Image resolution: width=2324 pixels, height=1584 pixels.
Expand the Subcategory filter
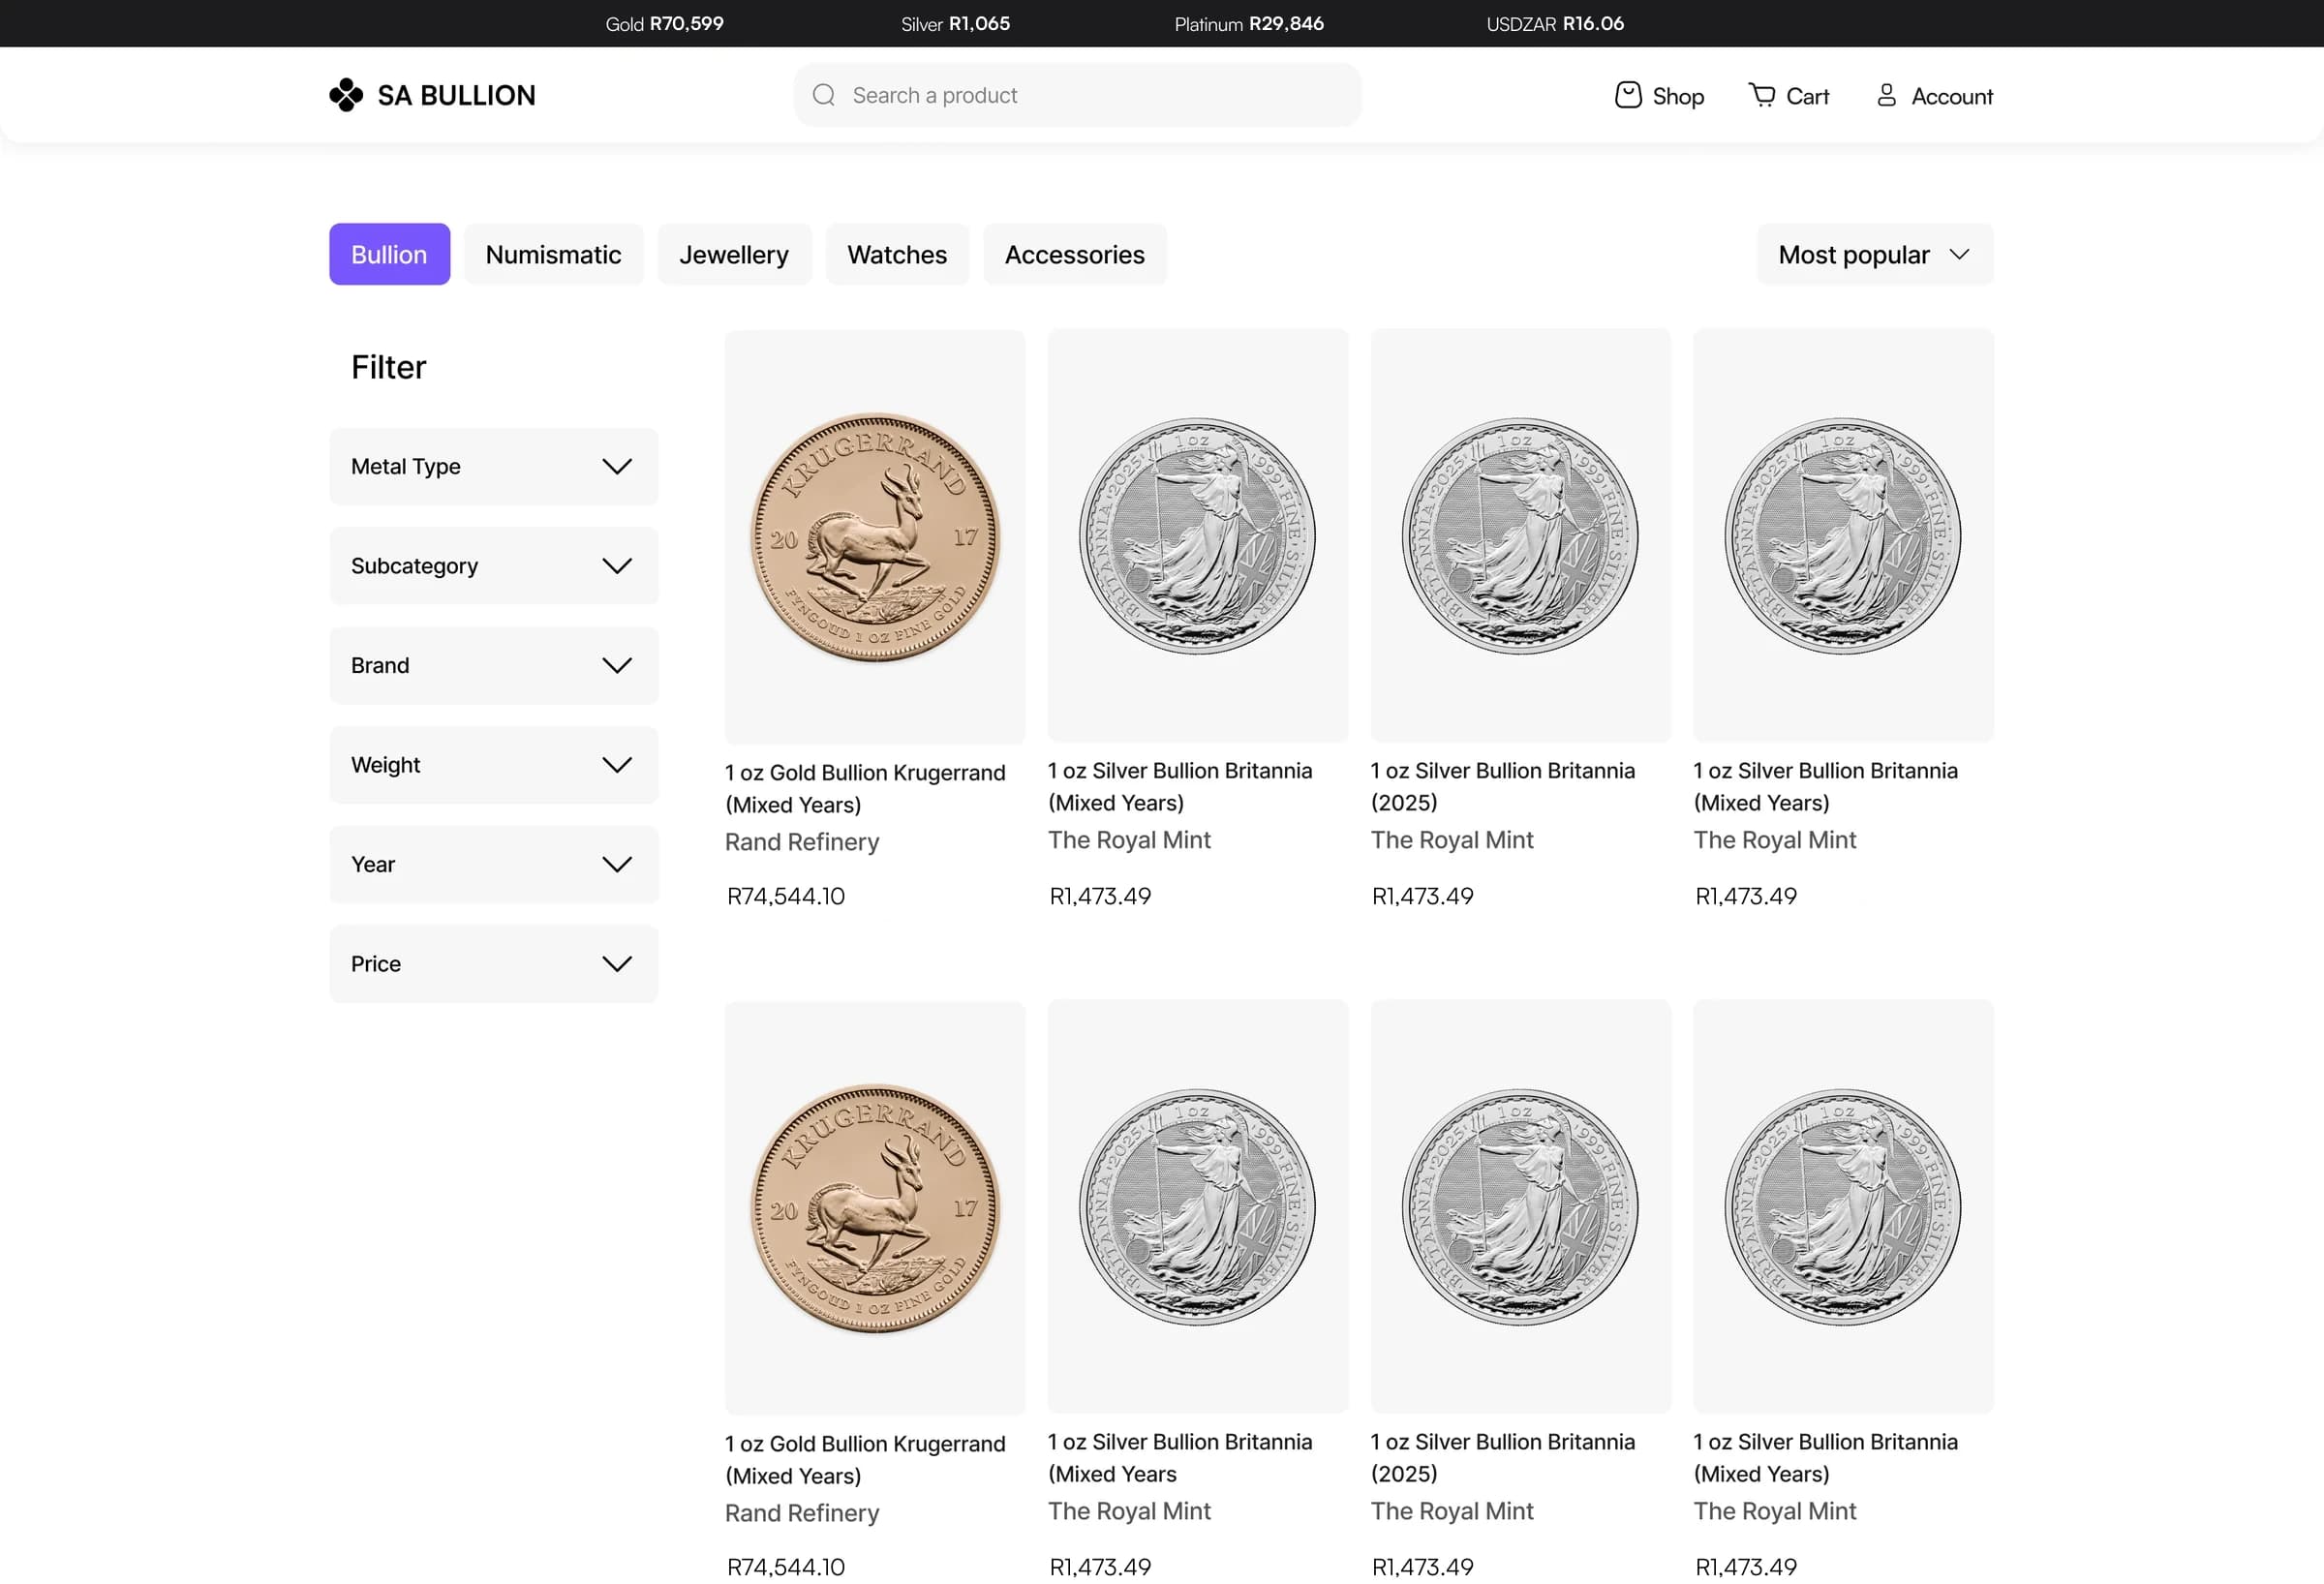tap(494, 566)
